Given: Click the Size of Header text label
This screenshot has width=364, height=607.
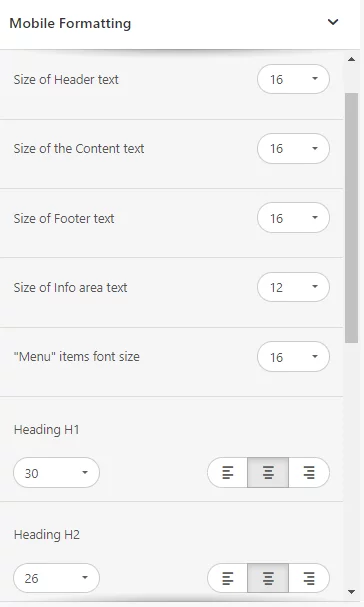Looking at the screenshot, I should [x=66, y=79].
